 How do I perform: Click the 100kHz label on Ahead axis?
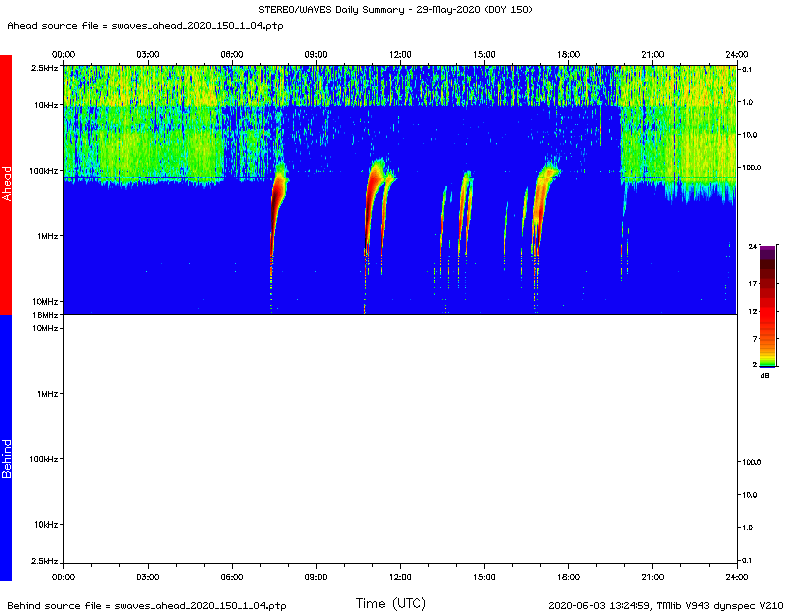44,171
